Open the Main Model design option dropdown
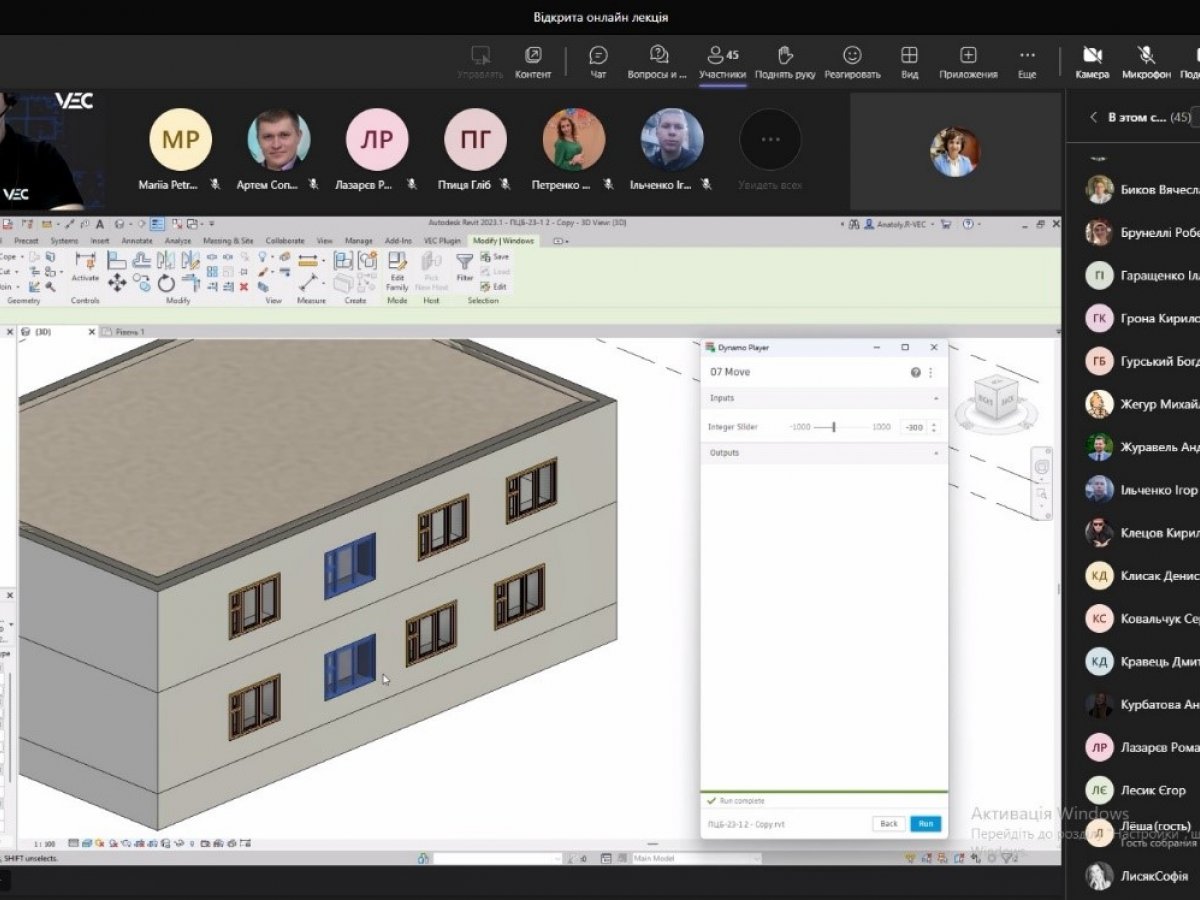 click(x=695, y=858)
